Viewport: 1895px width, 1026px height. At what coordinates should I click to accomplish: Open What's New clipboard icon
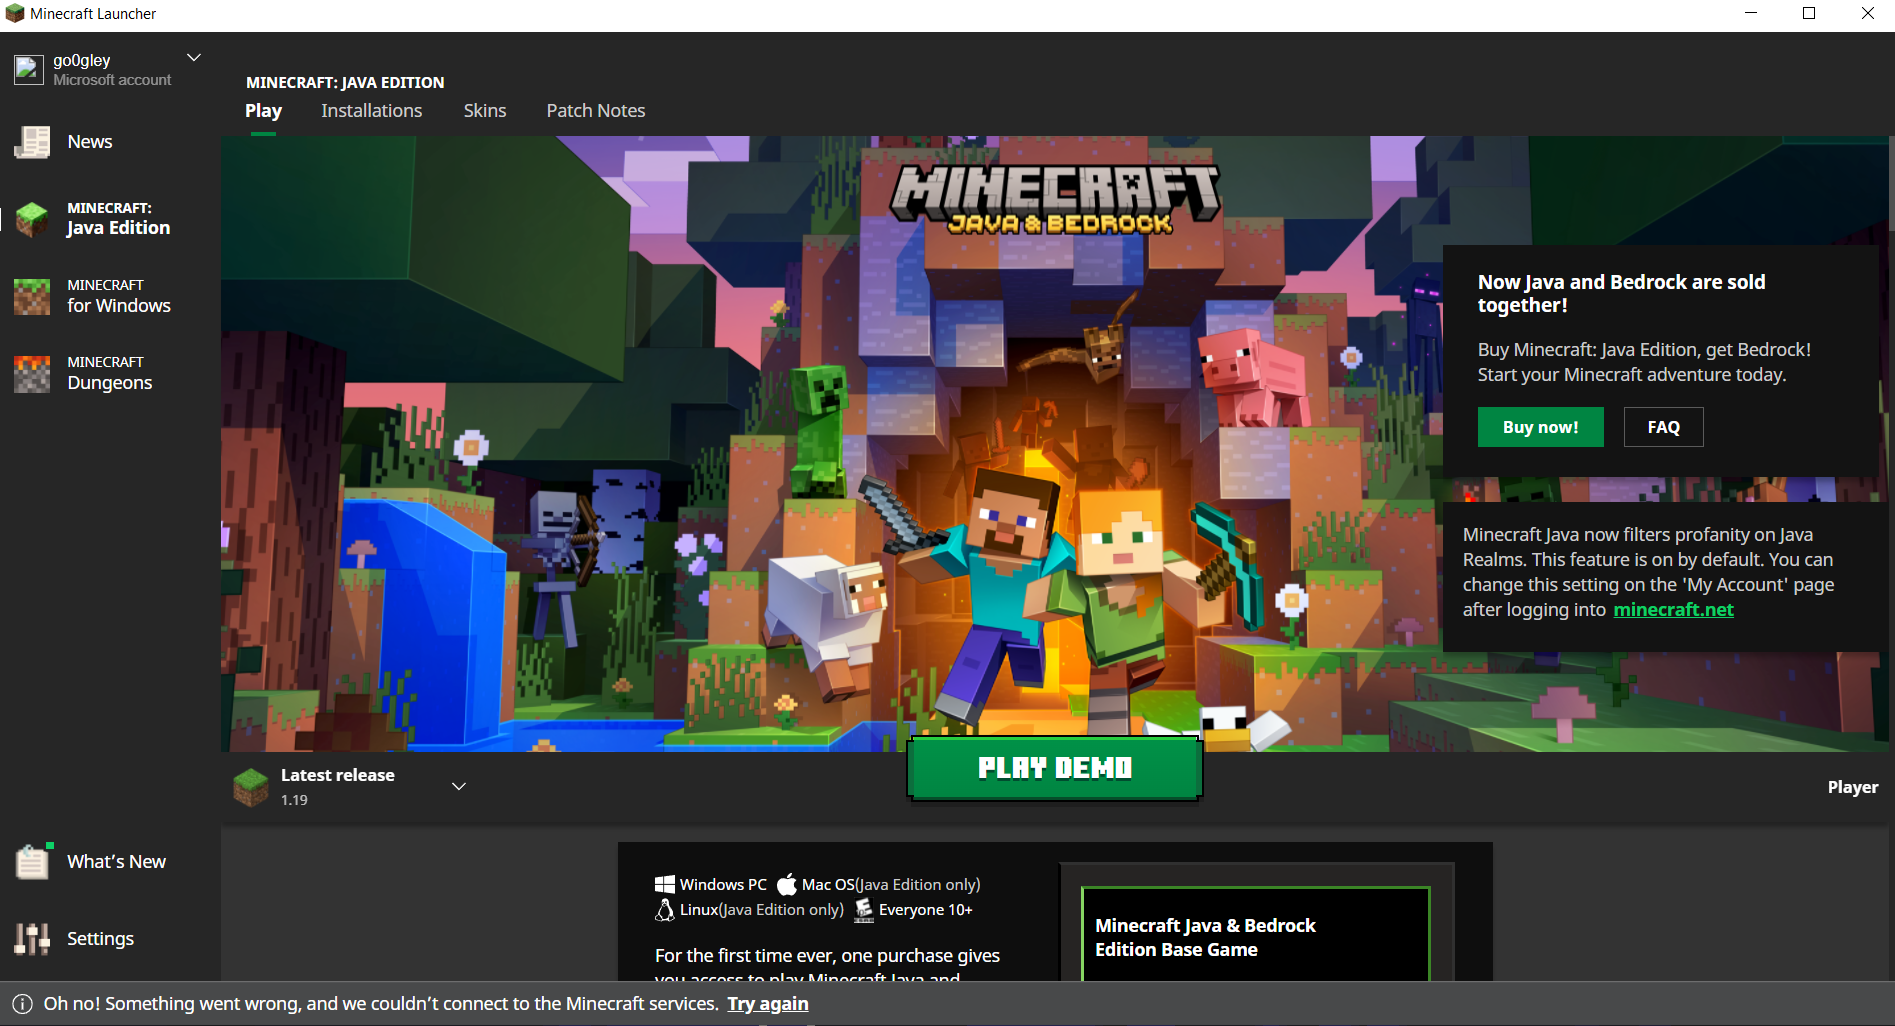[x=32, y=862]
